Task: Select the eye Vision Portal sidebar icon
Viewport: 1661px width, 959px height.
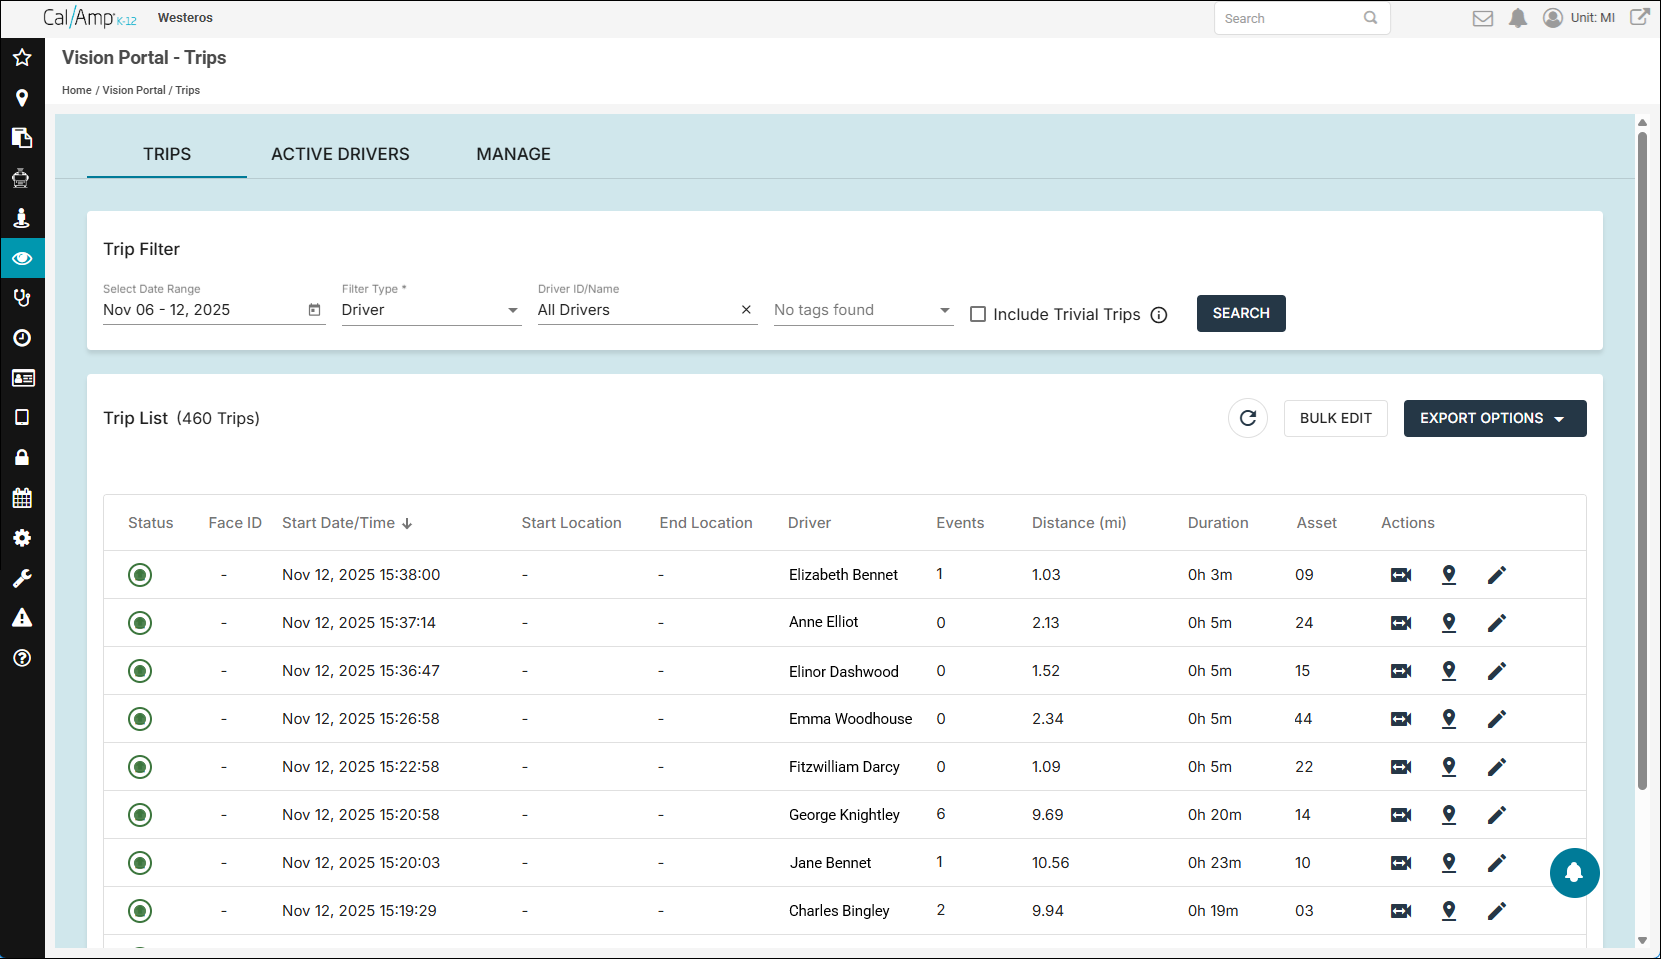Action: pos(22,258)
